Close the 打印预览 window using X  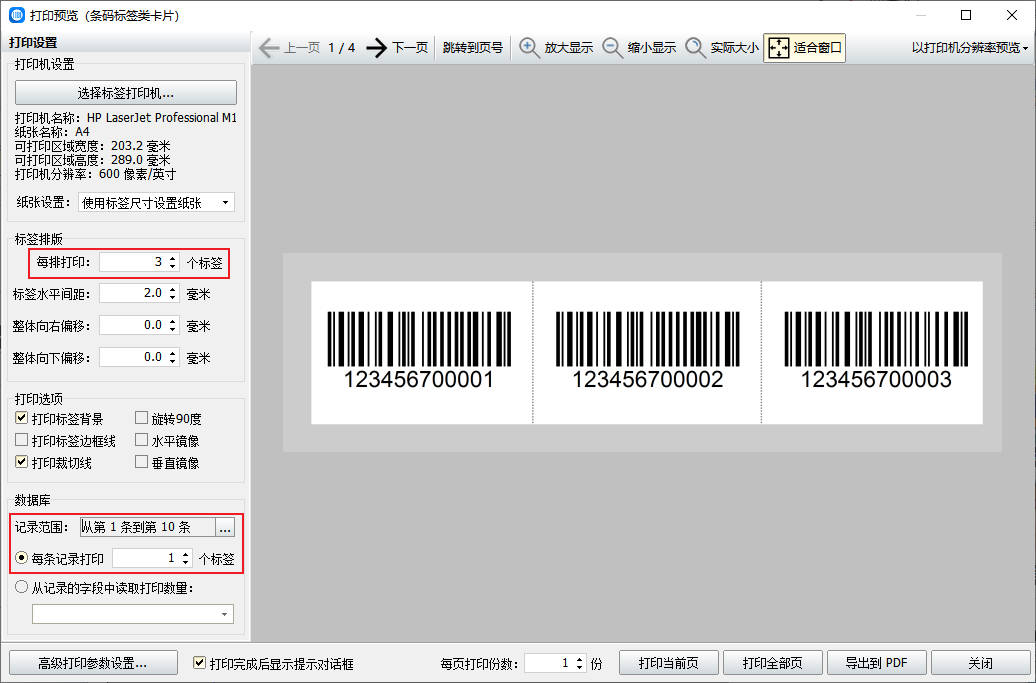[x=1012, y=15]
